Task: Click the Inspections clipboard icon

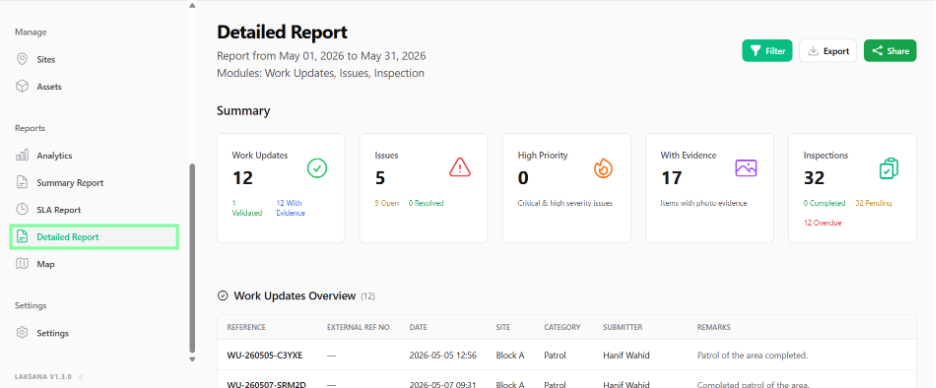Action: [889, 168]
